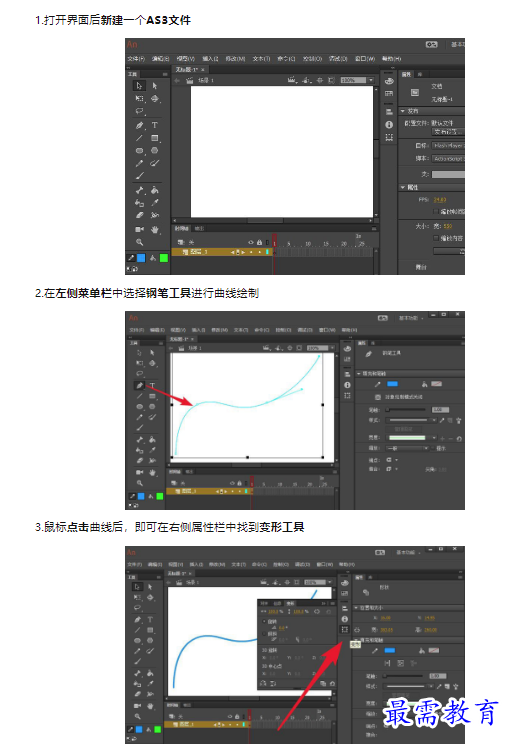Select the 旋转 radio button in Transform panel
The image size is (507, 744).
(x=265, y=621)
